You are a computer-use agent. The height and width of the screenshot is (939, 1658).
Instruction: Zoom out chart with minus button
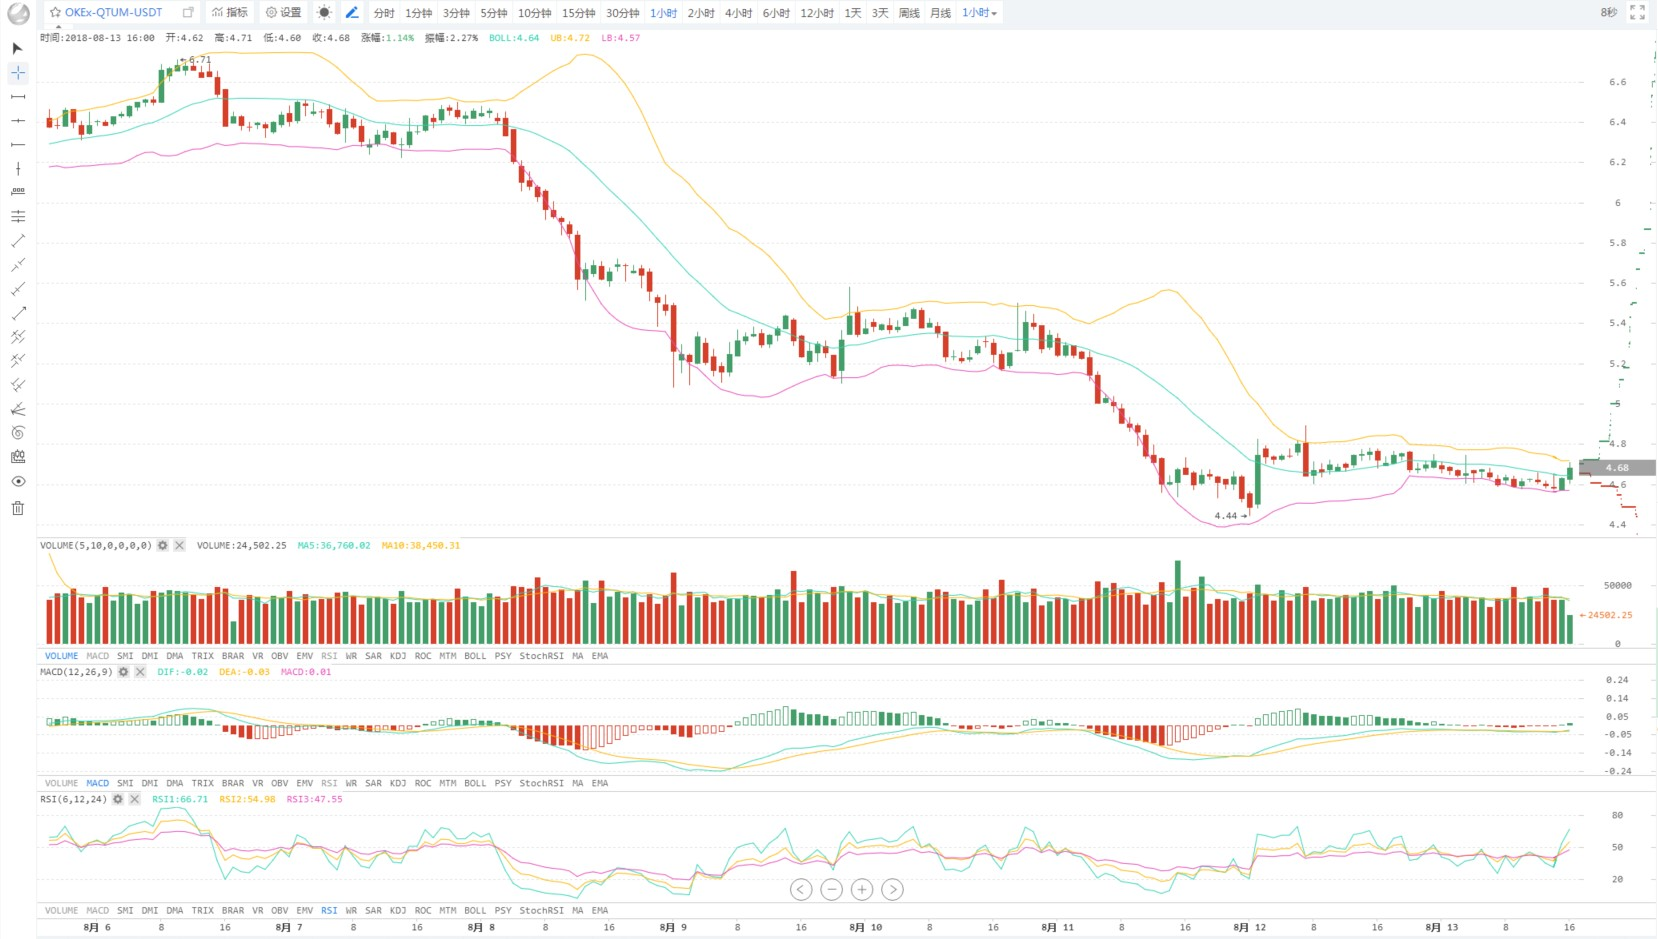(x=832, y=889)
